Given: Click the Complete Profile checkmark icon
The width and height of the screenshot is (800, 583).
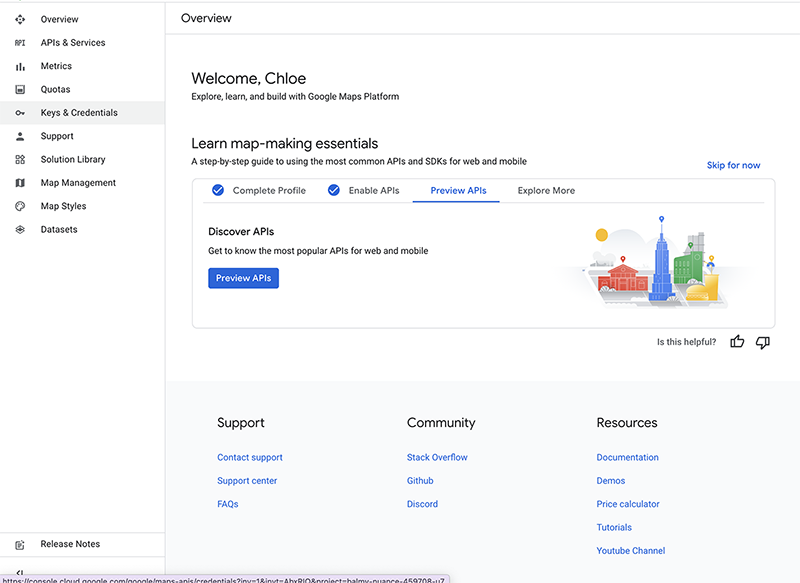Looking at the screenshot, I should [218, 190].
